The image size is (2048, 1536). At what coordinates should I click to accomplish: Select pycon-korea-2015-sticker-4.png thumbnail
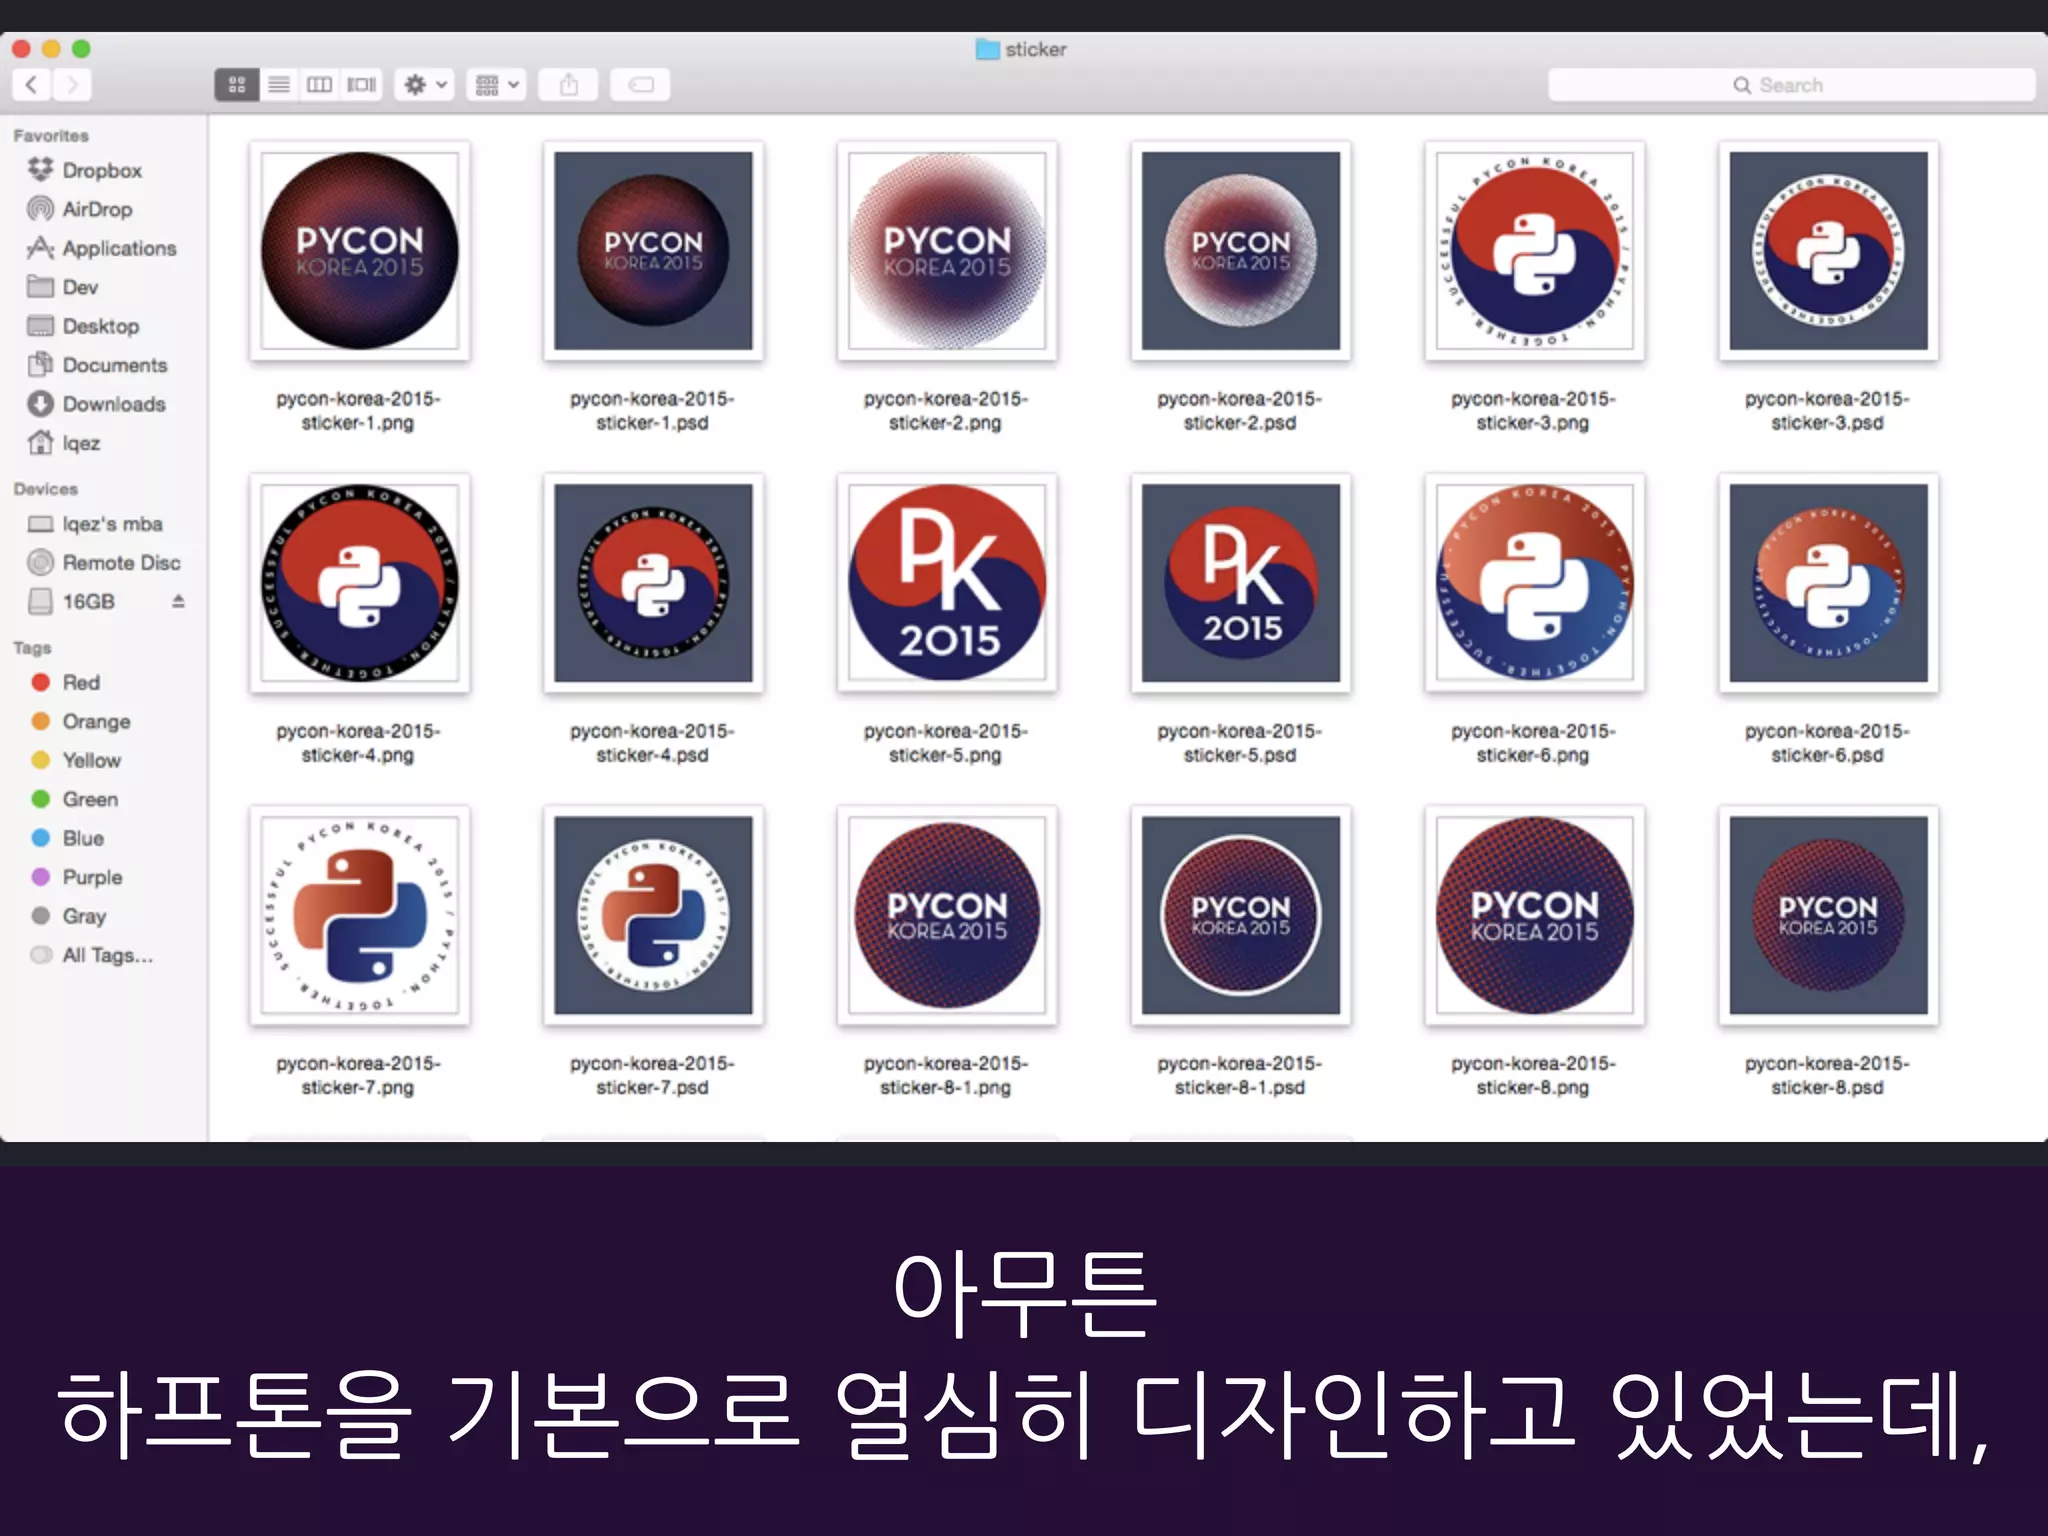point(359,583)
